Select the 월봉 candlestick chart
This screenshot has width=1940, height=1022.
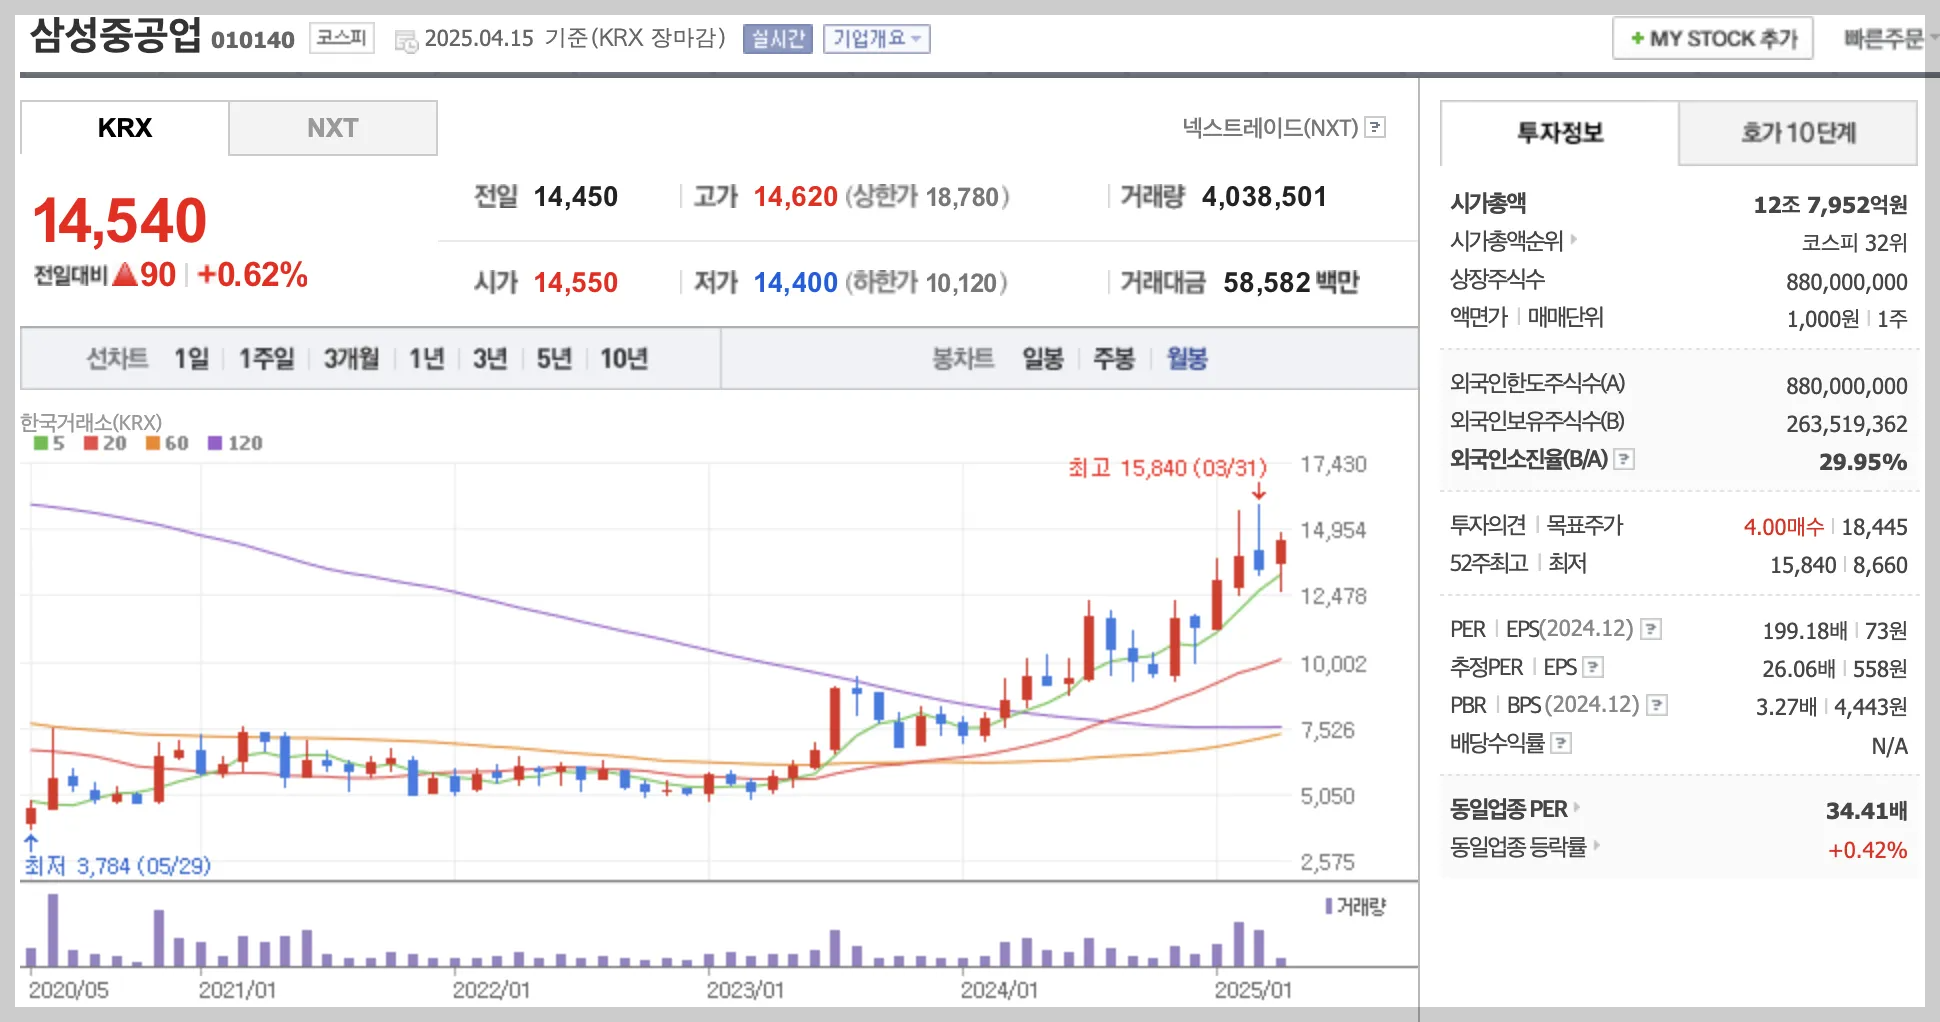[x=1187, y=358]
